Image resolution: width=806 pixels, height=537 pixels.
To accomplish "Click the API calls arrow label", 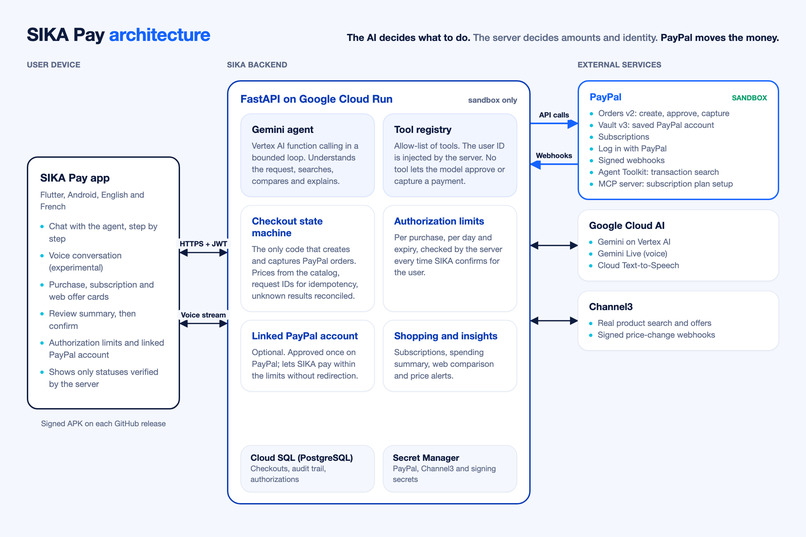I will click(554, 115).
